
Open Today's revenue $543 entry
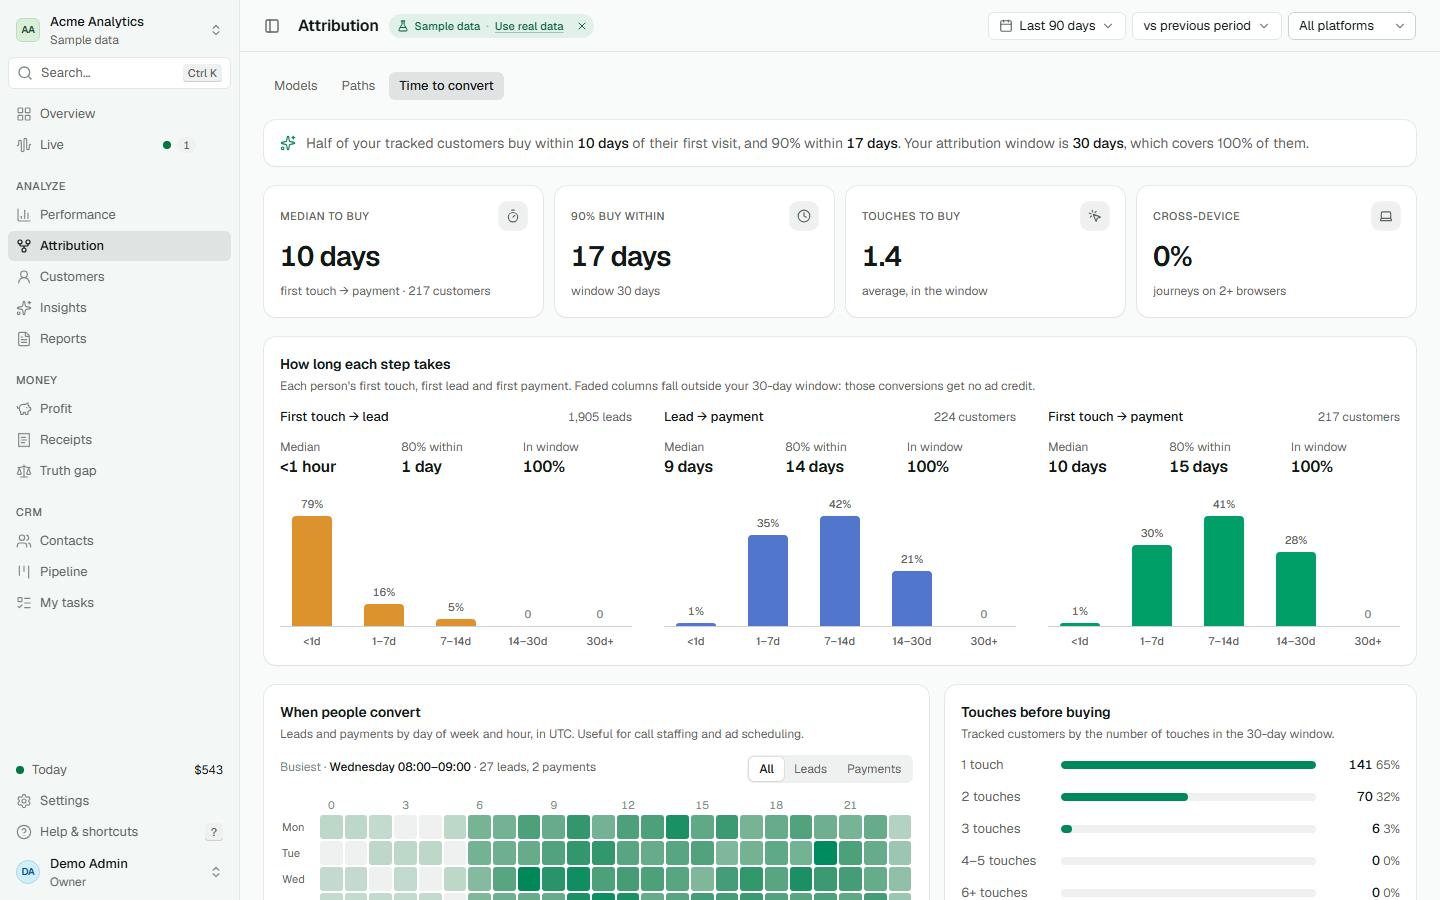tap(119, 770)
